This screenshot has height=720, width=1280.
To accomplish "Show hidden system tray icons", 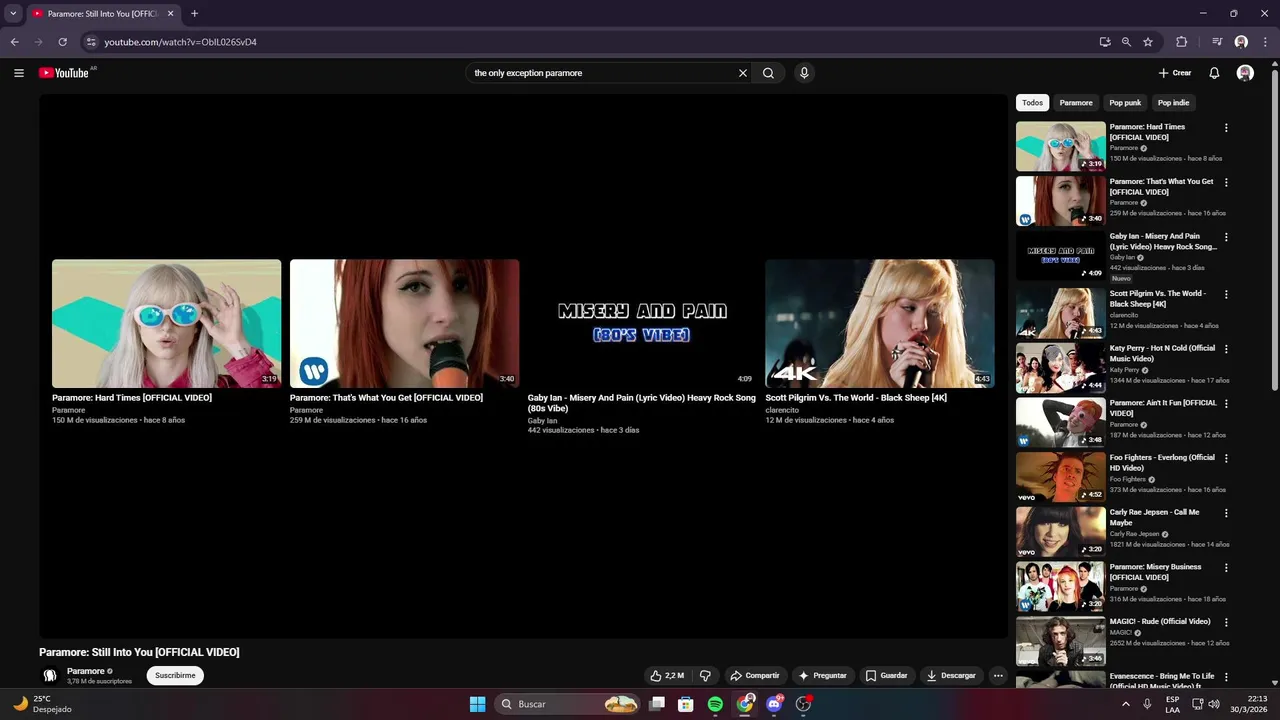I will (x=1126, y=704).
